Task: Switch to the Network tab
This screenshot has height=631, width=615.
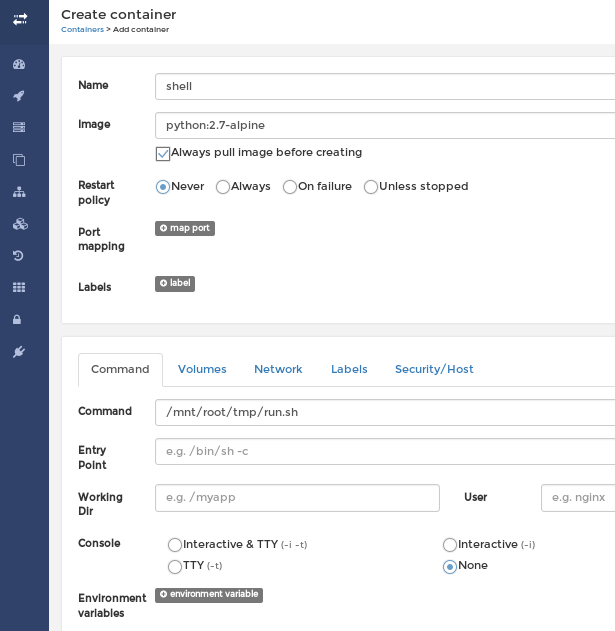Action: 278,369
